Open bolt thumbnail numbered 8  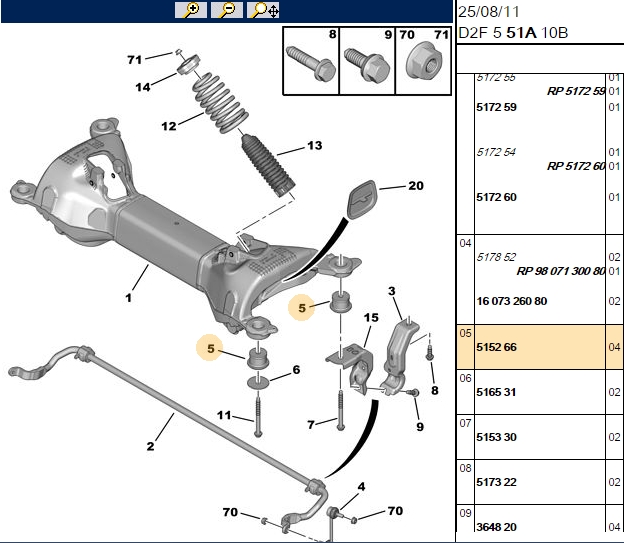pyautogui.click(x=311, y=61)
